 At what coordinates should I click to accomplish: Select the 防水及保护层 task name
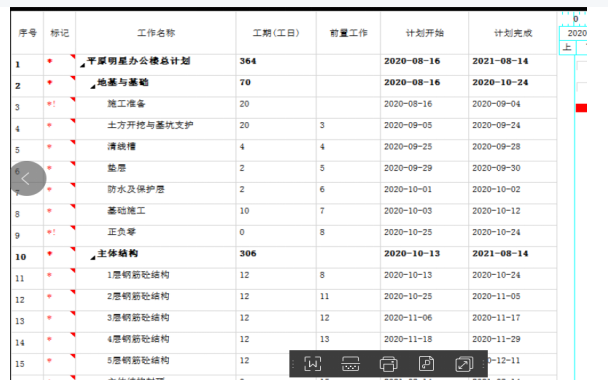pyautogui.click(x=136, y=189)
